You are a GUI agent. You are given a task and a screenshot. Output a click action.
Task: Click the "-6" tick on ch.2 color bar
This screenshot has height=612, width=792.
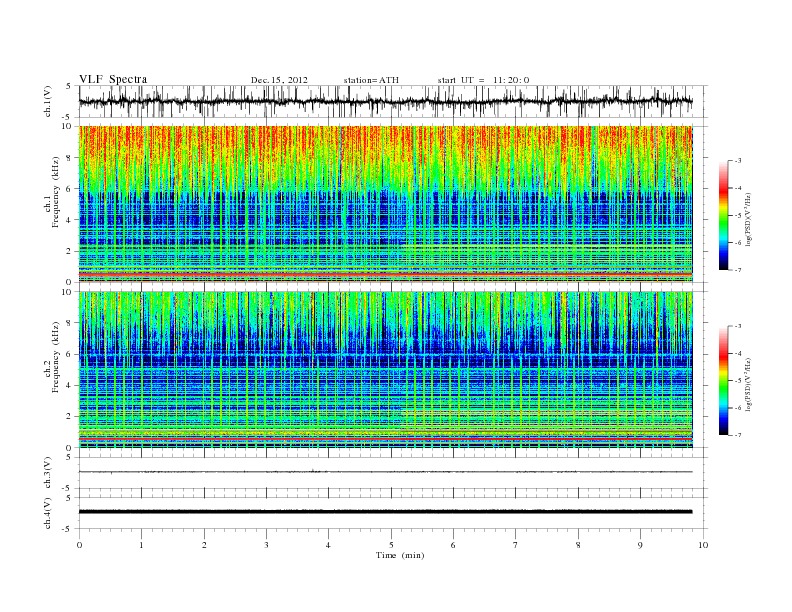pos(738,408)
